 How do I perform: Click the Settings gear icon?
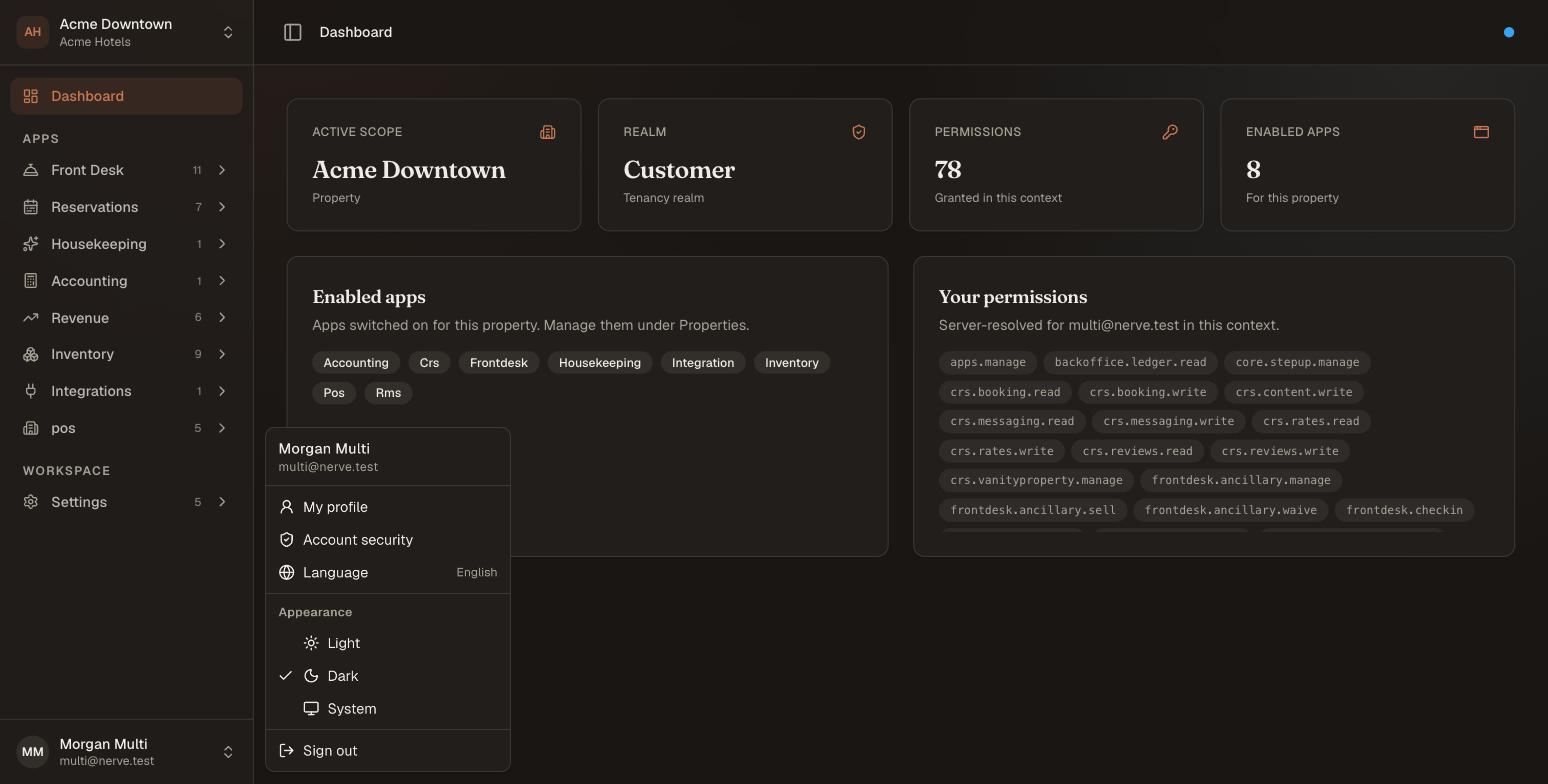[x=31, y=502]
